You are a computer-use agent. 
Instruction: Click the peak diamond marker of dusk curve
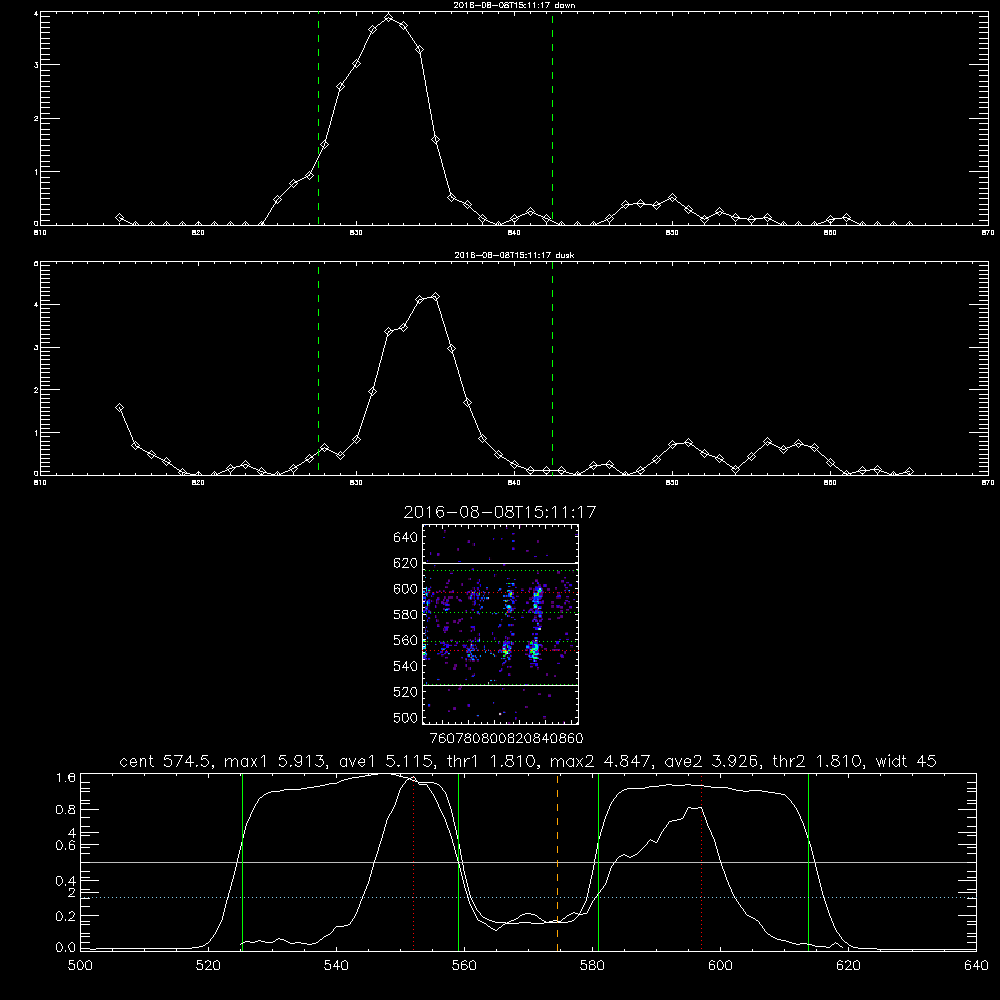pyautogui.click(x=436, y=297)
